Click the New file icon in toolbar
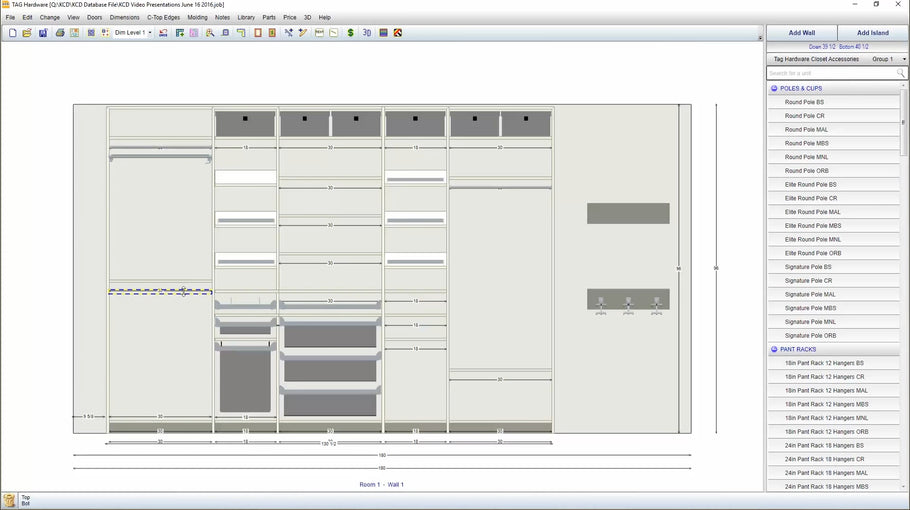Screen dimensions: 910x510 [12, 33]
